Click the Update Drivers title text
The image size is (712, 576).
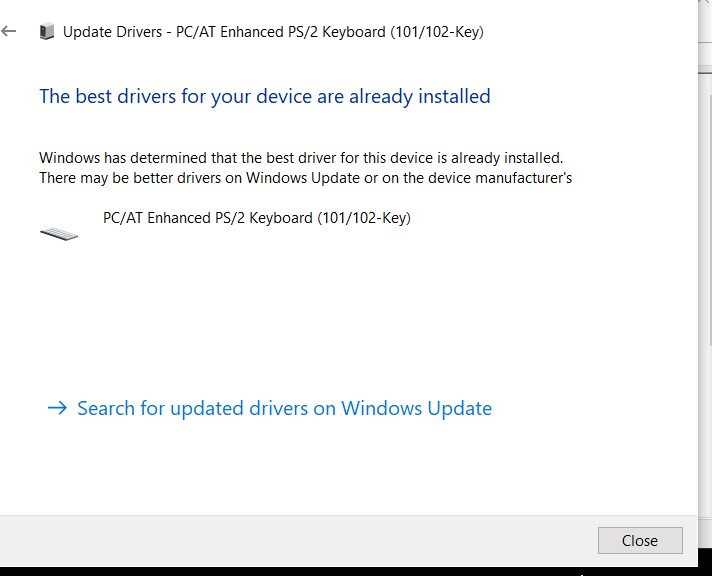click(273, 32)
